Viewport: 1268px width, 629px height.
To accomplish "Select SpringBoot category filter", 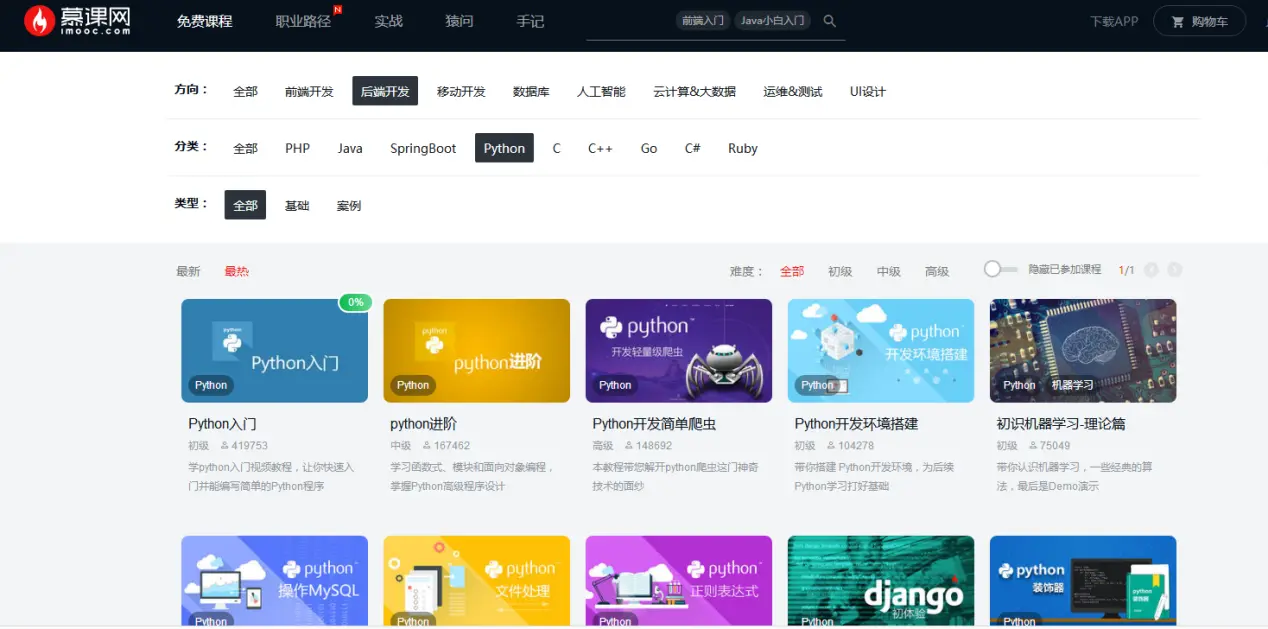I will [423, 148].
